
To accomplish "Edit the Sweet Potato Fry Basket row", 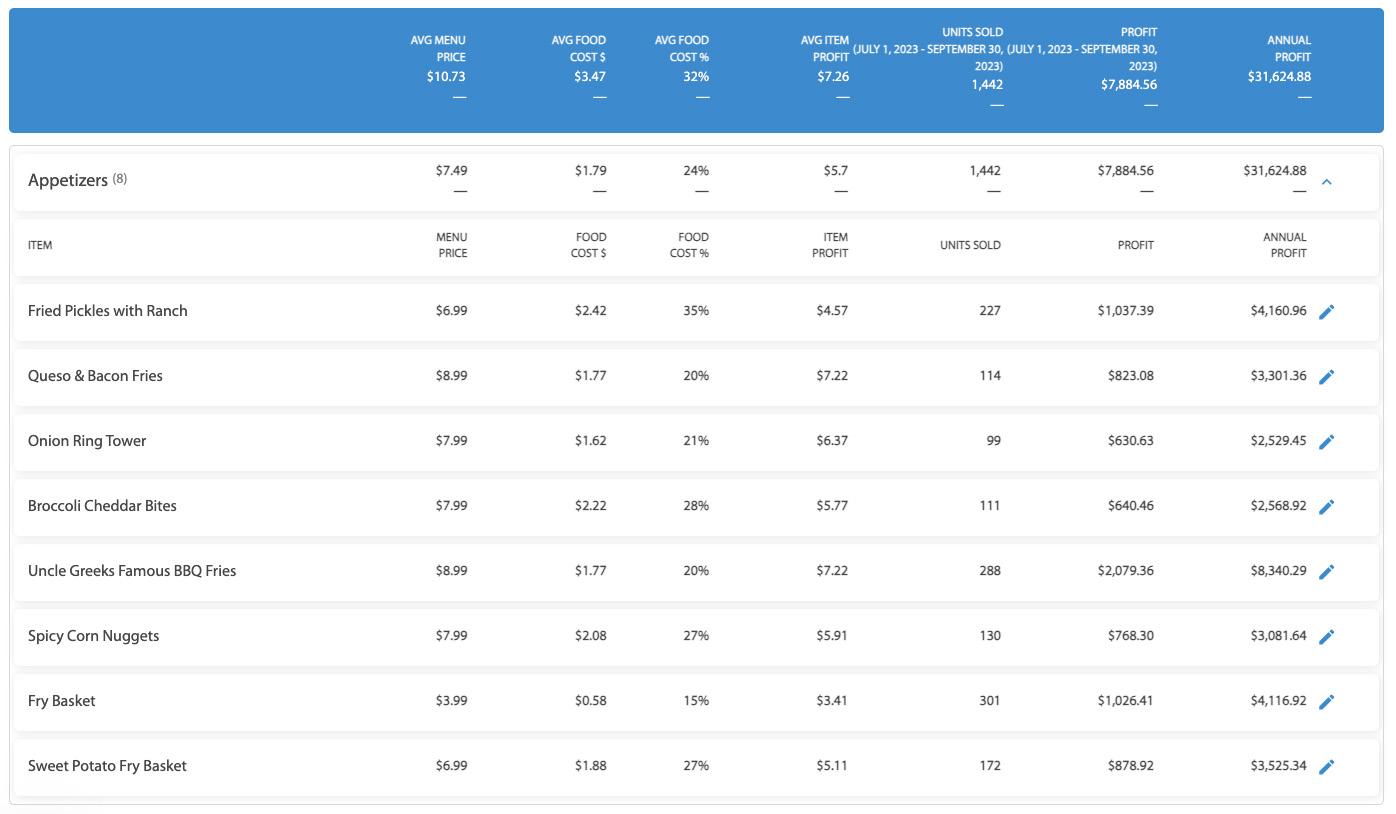I will pyautogui.click(x=1326, y=767).
